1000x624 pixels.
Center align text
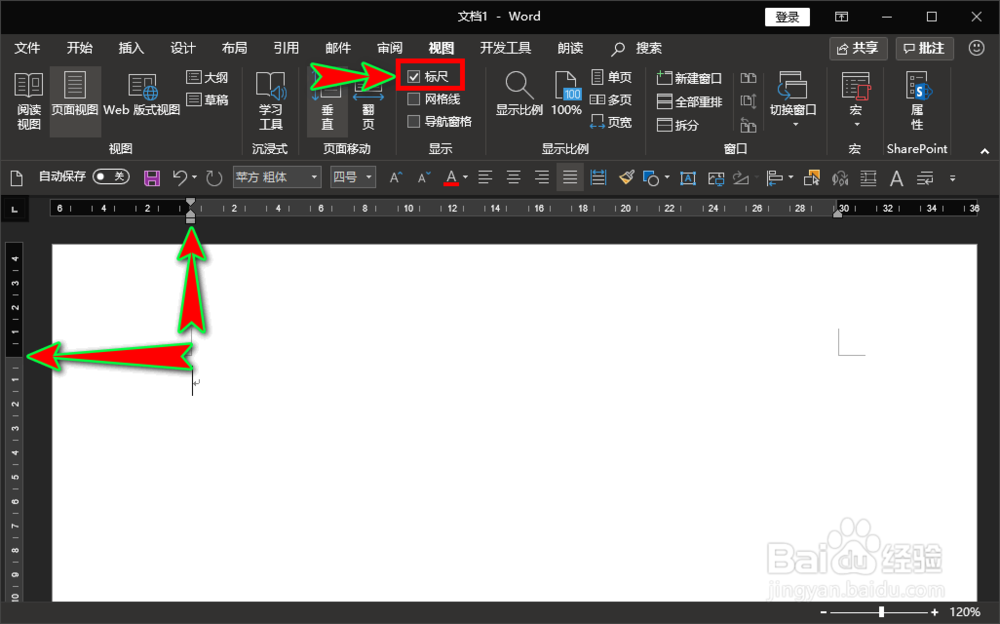[513, 178]
